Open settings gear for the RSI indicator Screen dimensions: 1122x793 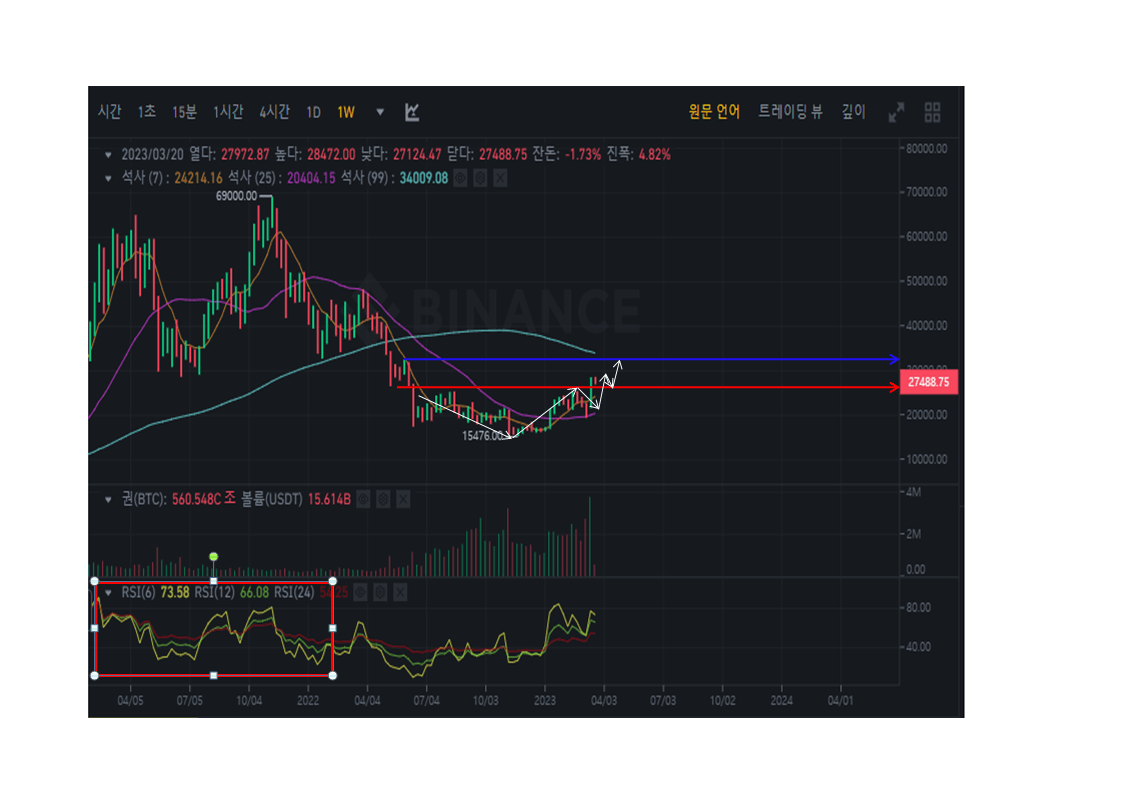click(x=380, y=592)
